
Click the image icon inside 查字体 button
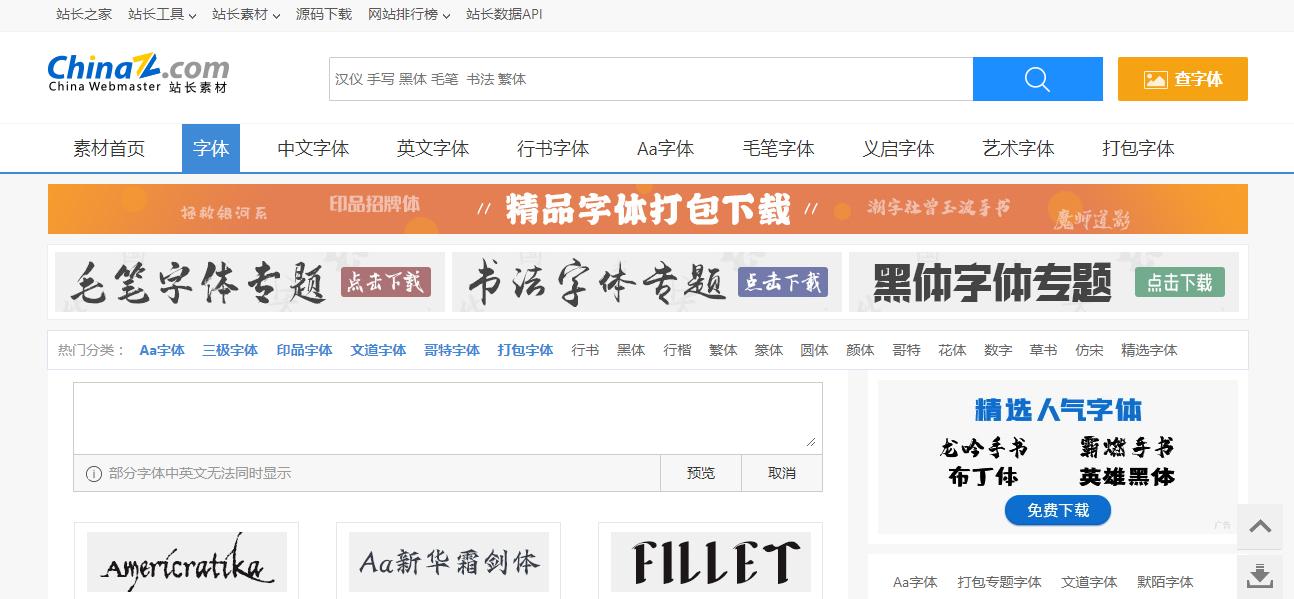click(x=1155, y=78)
